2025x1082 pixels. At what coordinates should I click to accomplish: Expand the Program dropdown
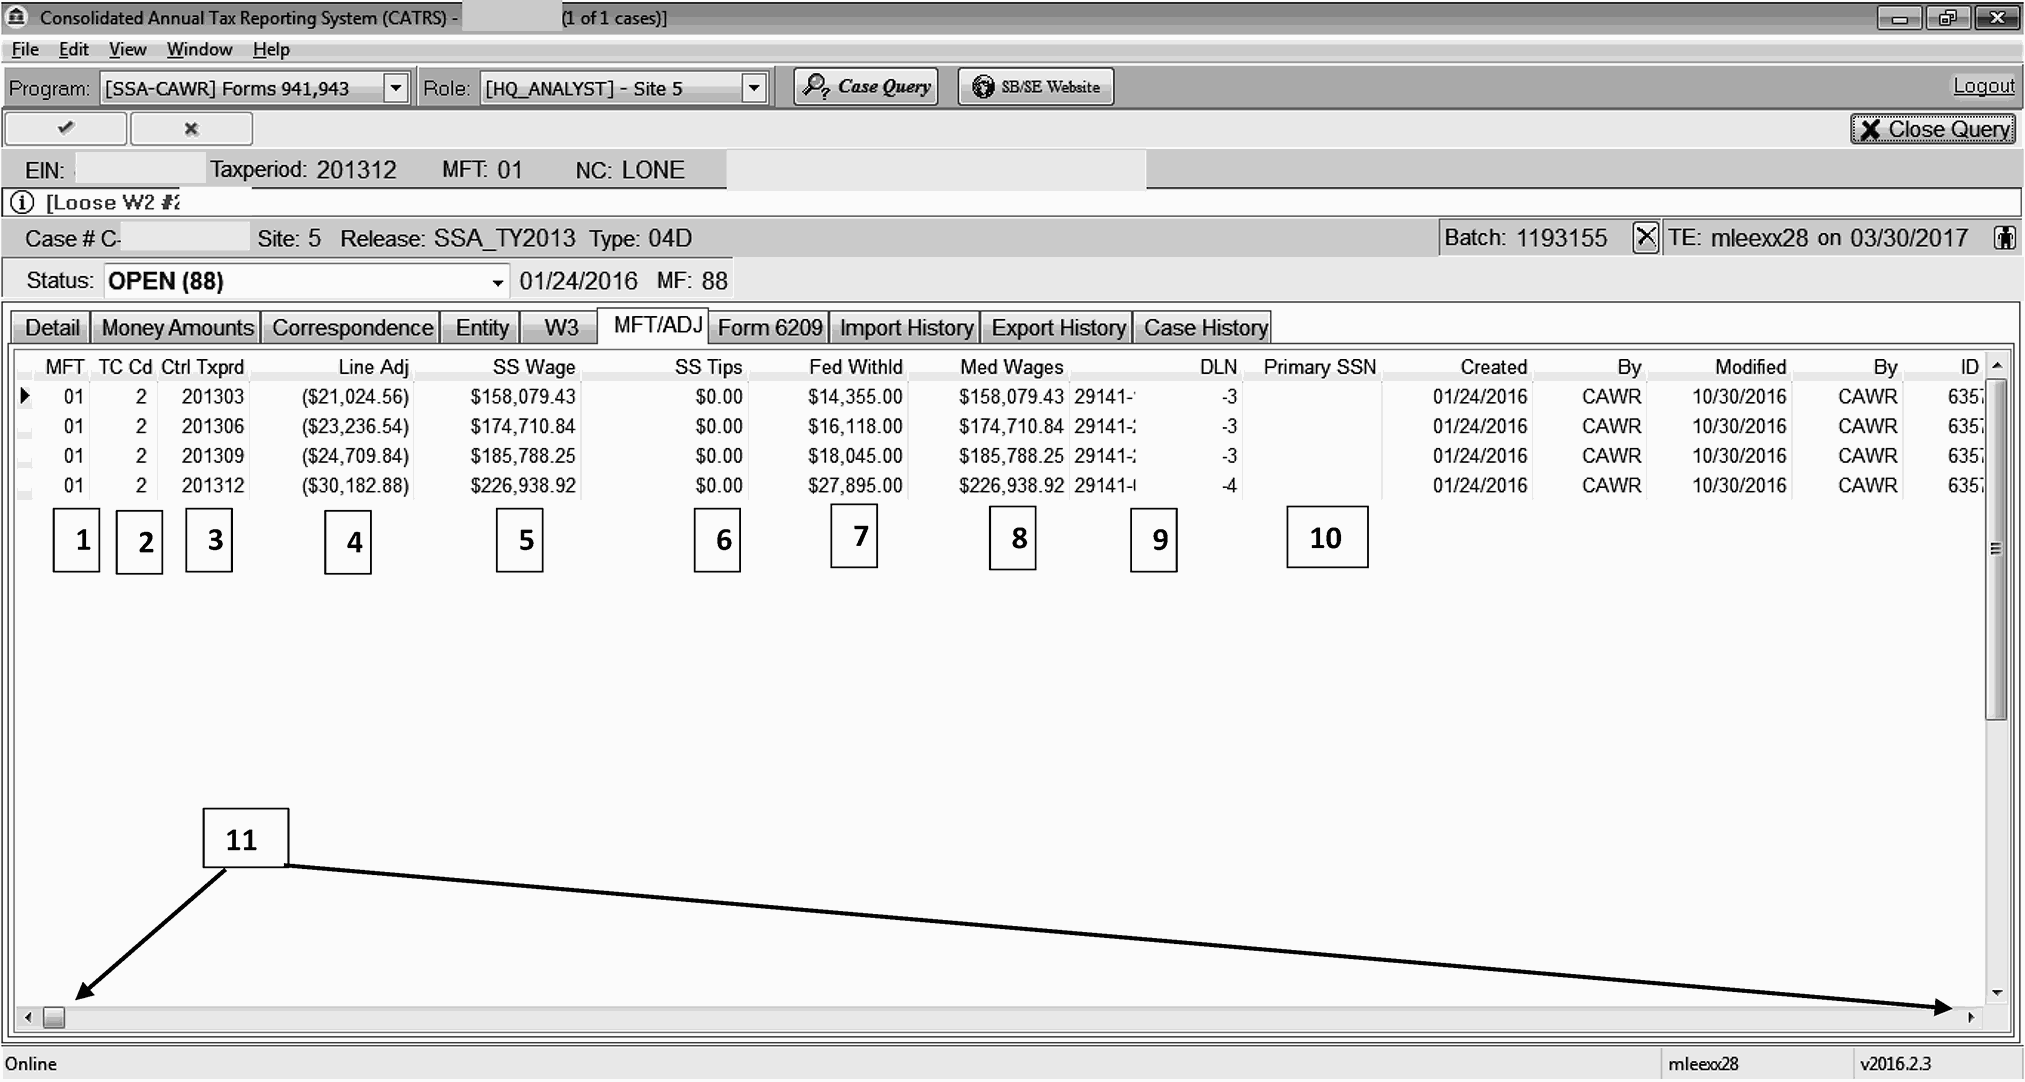coord(396,88)
